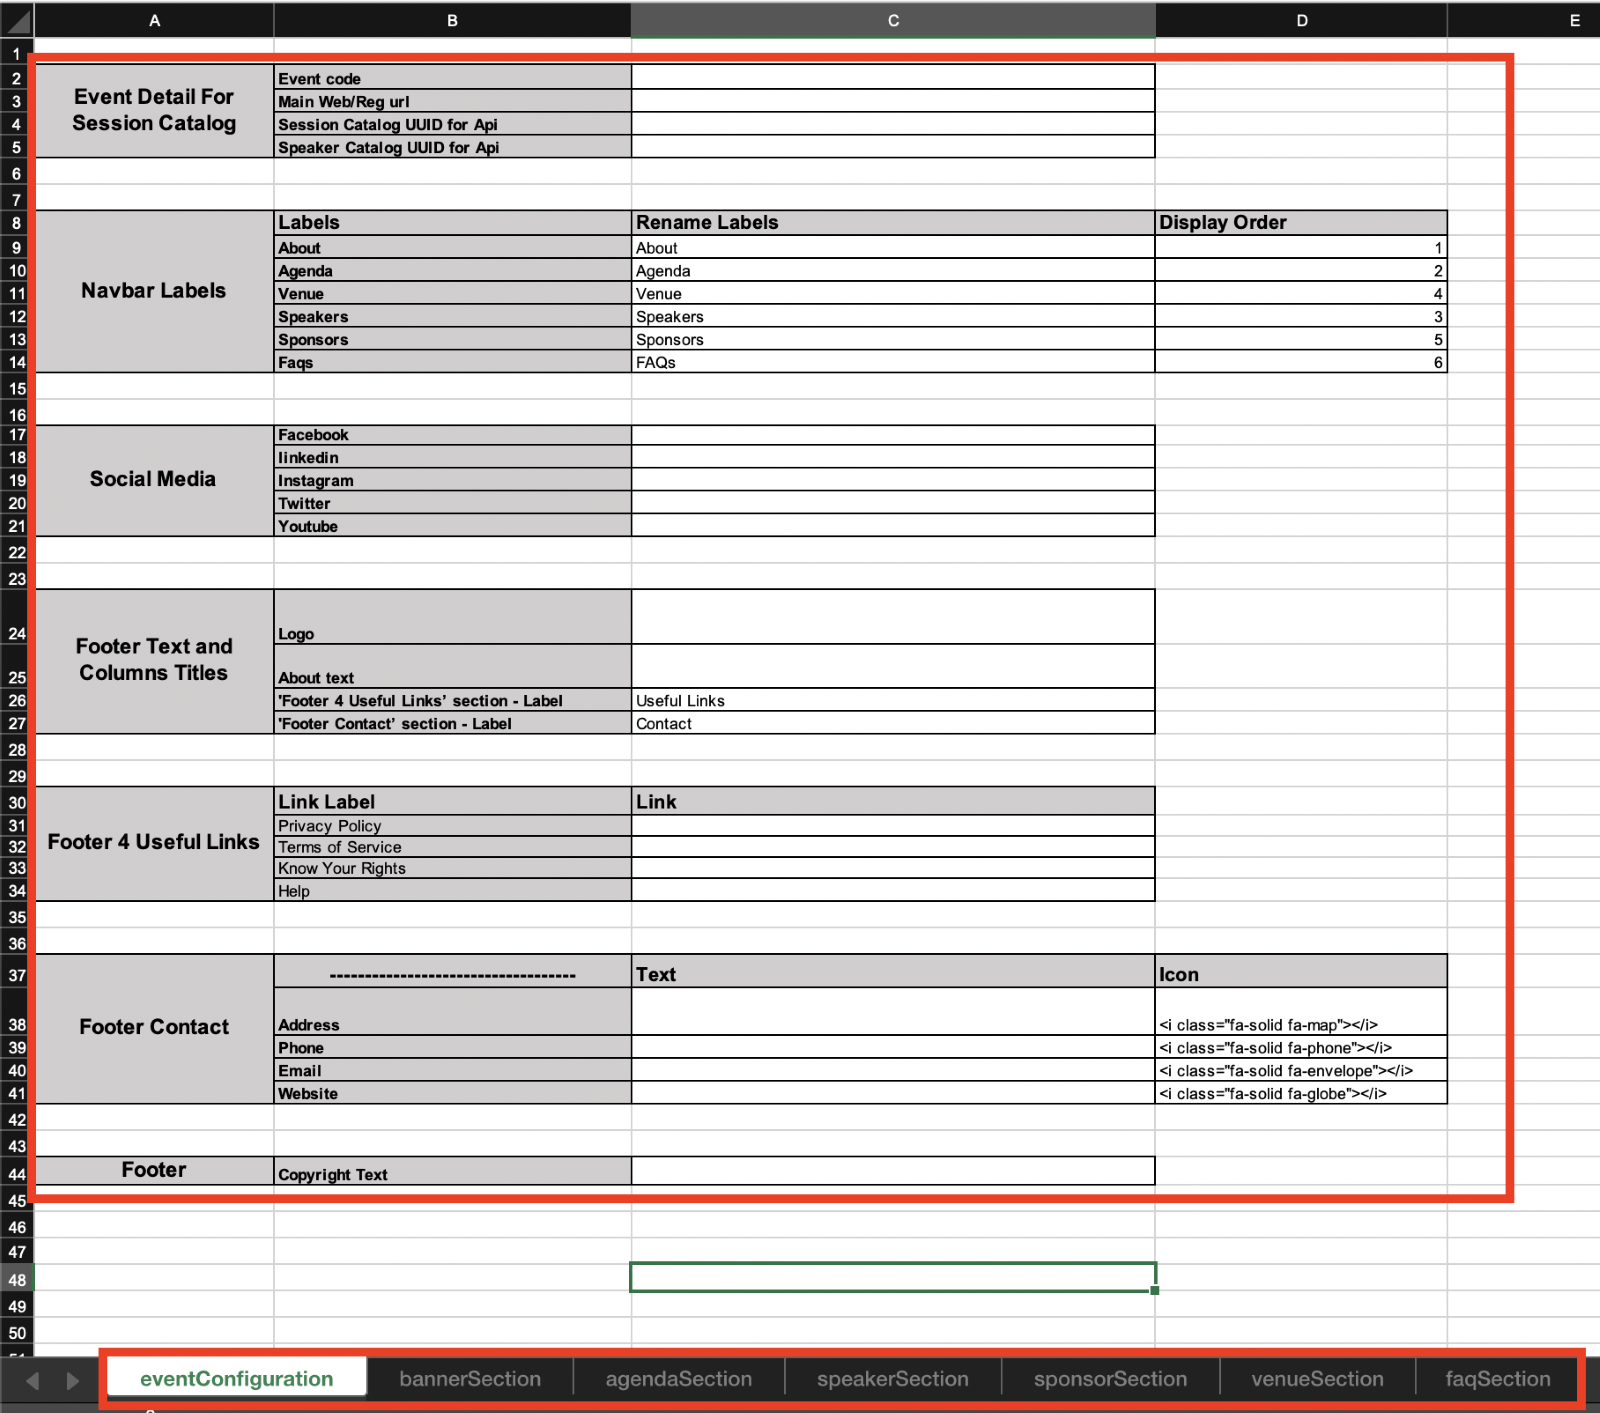This screenshot has height=1413, width=1600.
Task: Select the fa-map icon code cell
Action: (1301, 1012)
